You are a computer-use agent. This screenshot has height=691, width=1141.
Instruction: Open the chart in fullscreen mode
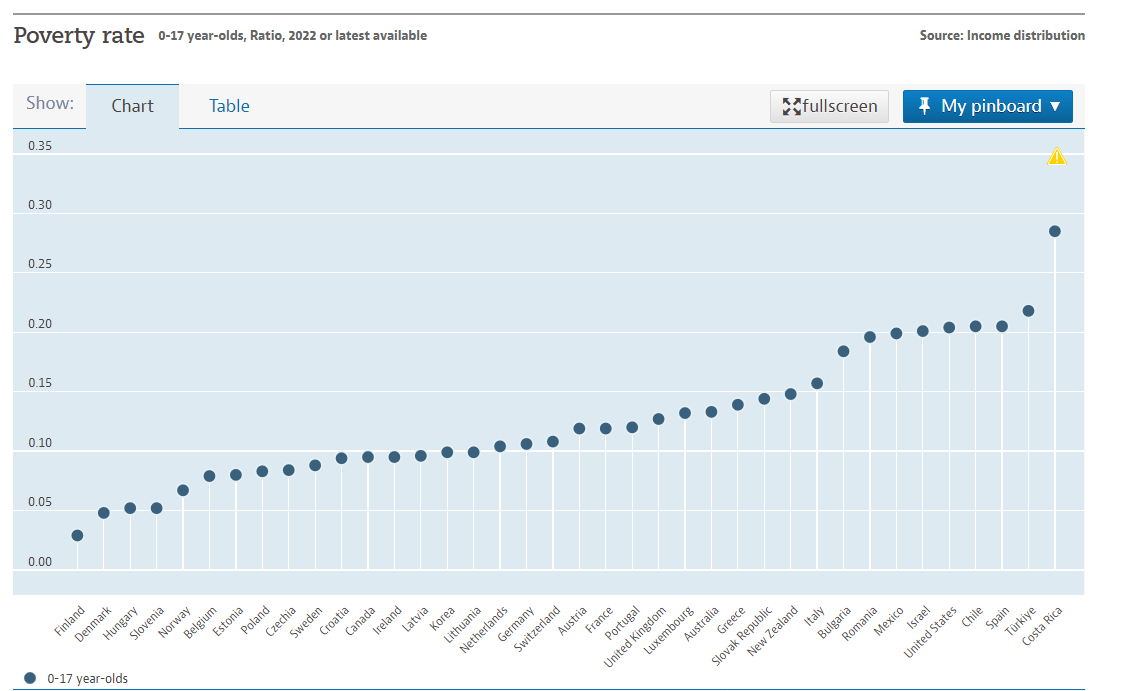(829, 106)
